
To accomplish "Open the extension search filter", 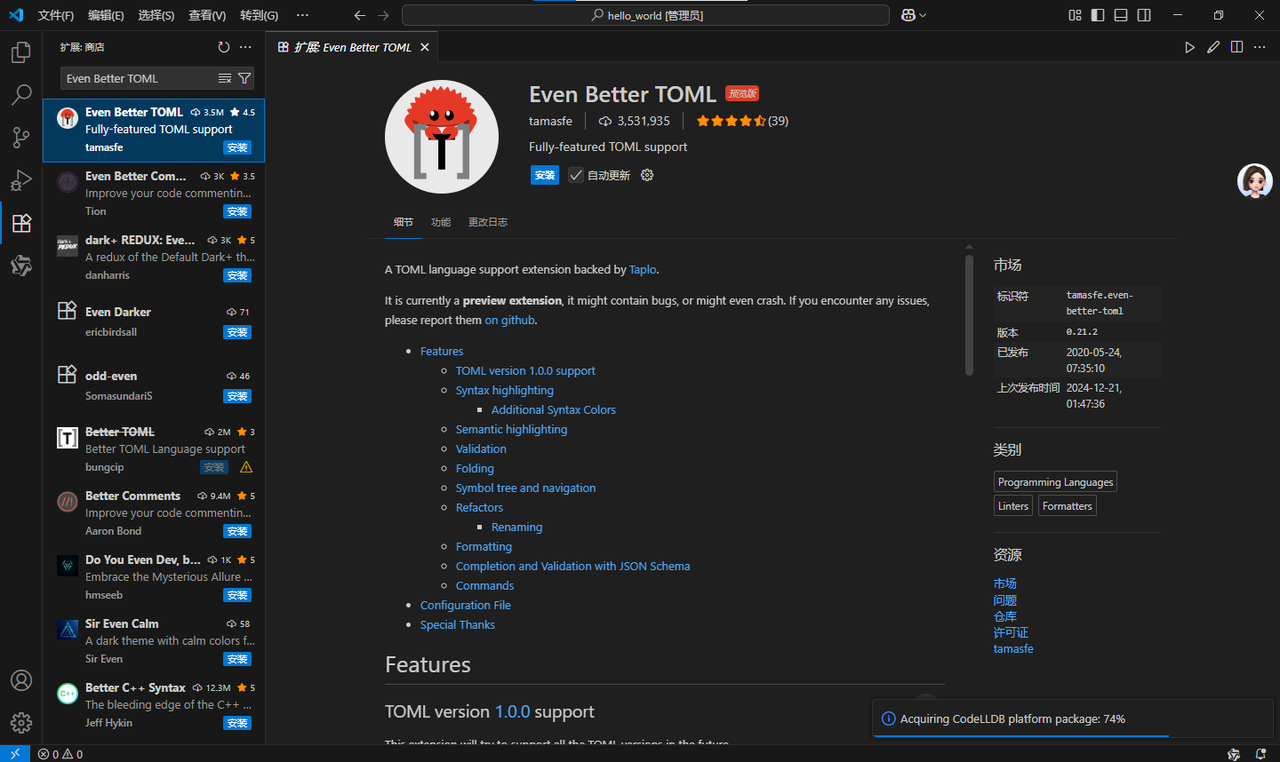I will click(x=244, y=78).
